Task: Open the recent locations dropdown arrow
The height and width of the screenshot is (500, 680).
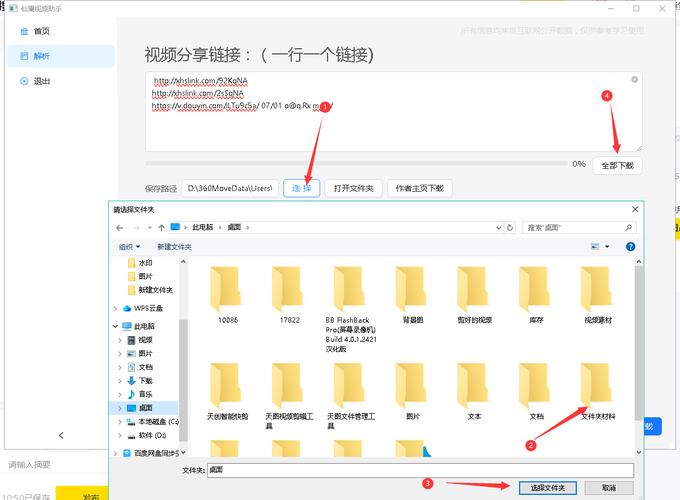Action: (150, 228)
